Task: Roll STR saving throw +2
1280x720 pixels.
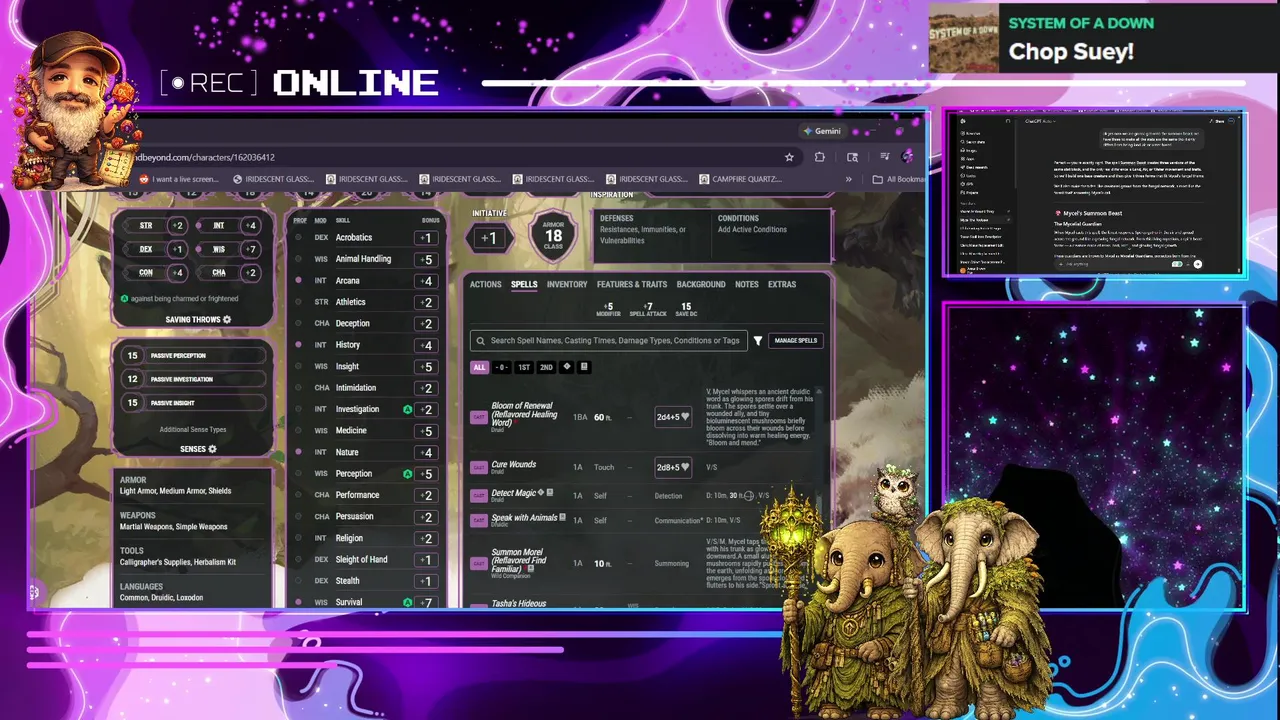Action: pos(176,226)
